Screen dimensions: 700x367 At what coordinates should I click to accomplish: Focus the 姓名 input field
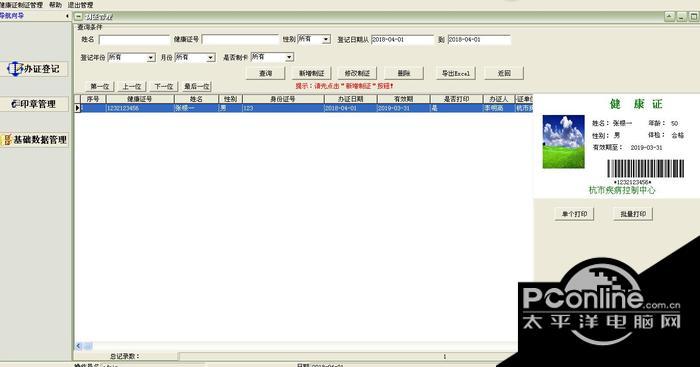pyautogui.click(x=134, y=40)
